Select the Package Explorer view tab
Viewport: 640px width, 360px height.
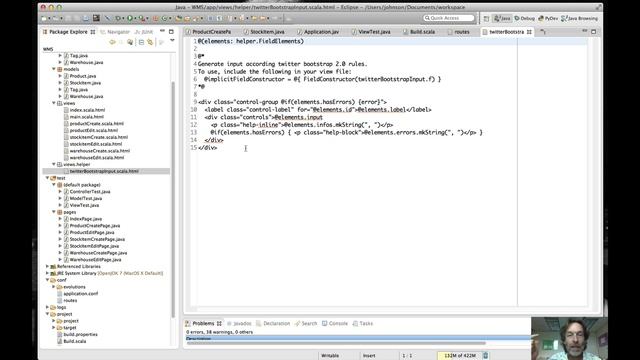(x=68, y=32)
